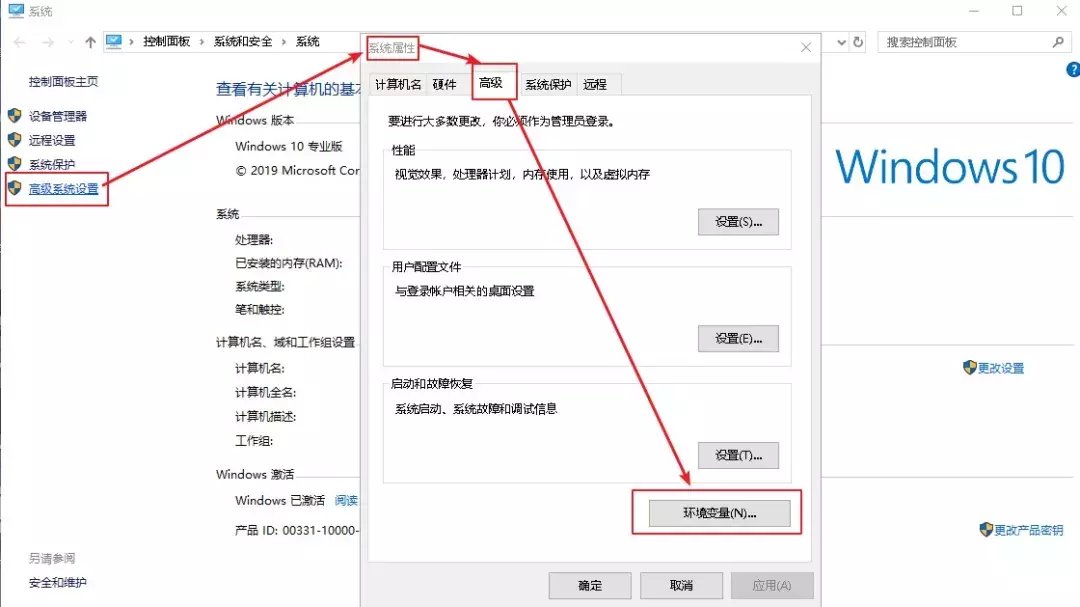Click the 应用(A) button
Image resolution: width=1080 pixels, height=607 pixels.
(772, 586)
